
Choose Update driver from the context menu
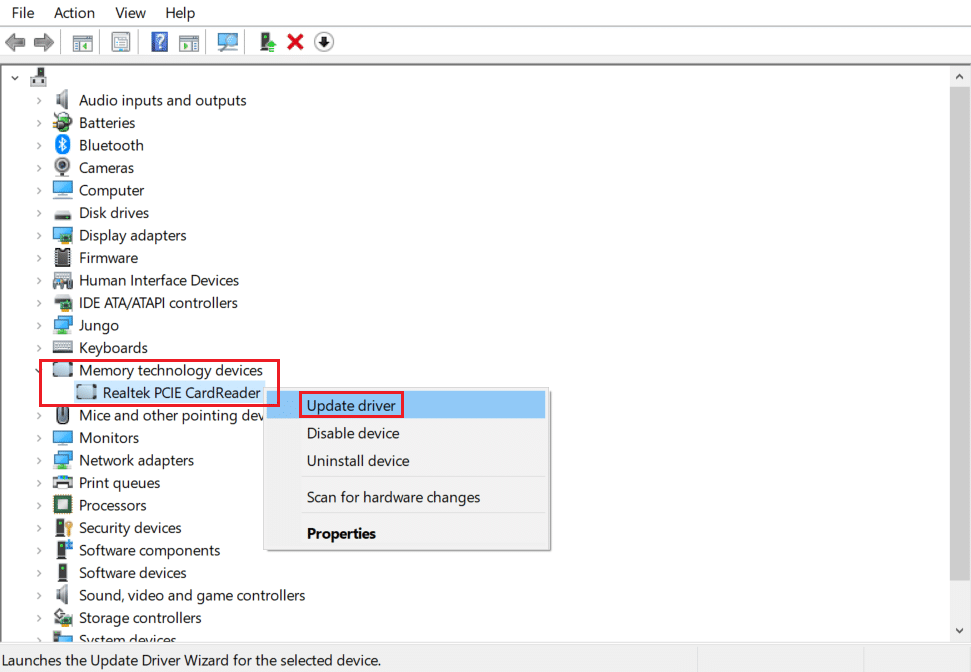point(351,404)
